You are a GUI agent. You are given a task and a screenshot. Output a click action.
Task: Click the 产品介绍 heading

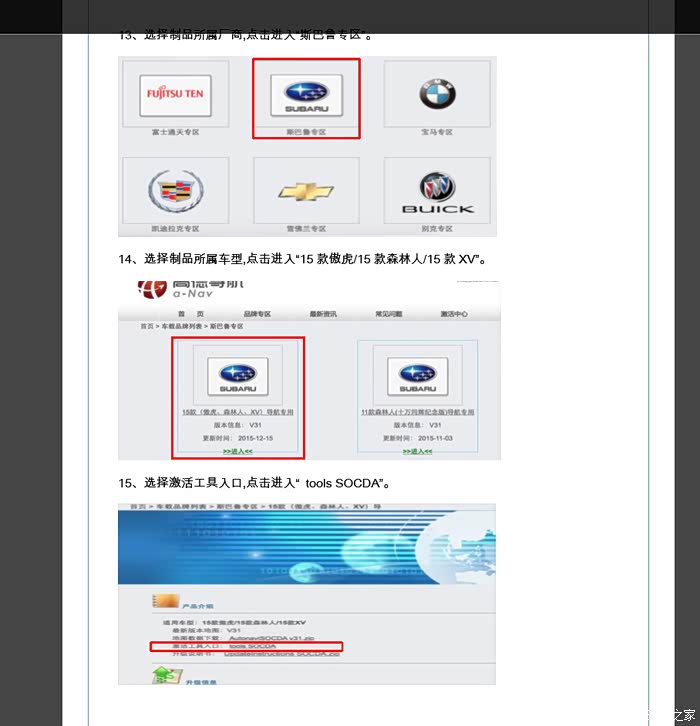(198, 606)
